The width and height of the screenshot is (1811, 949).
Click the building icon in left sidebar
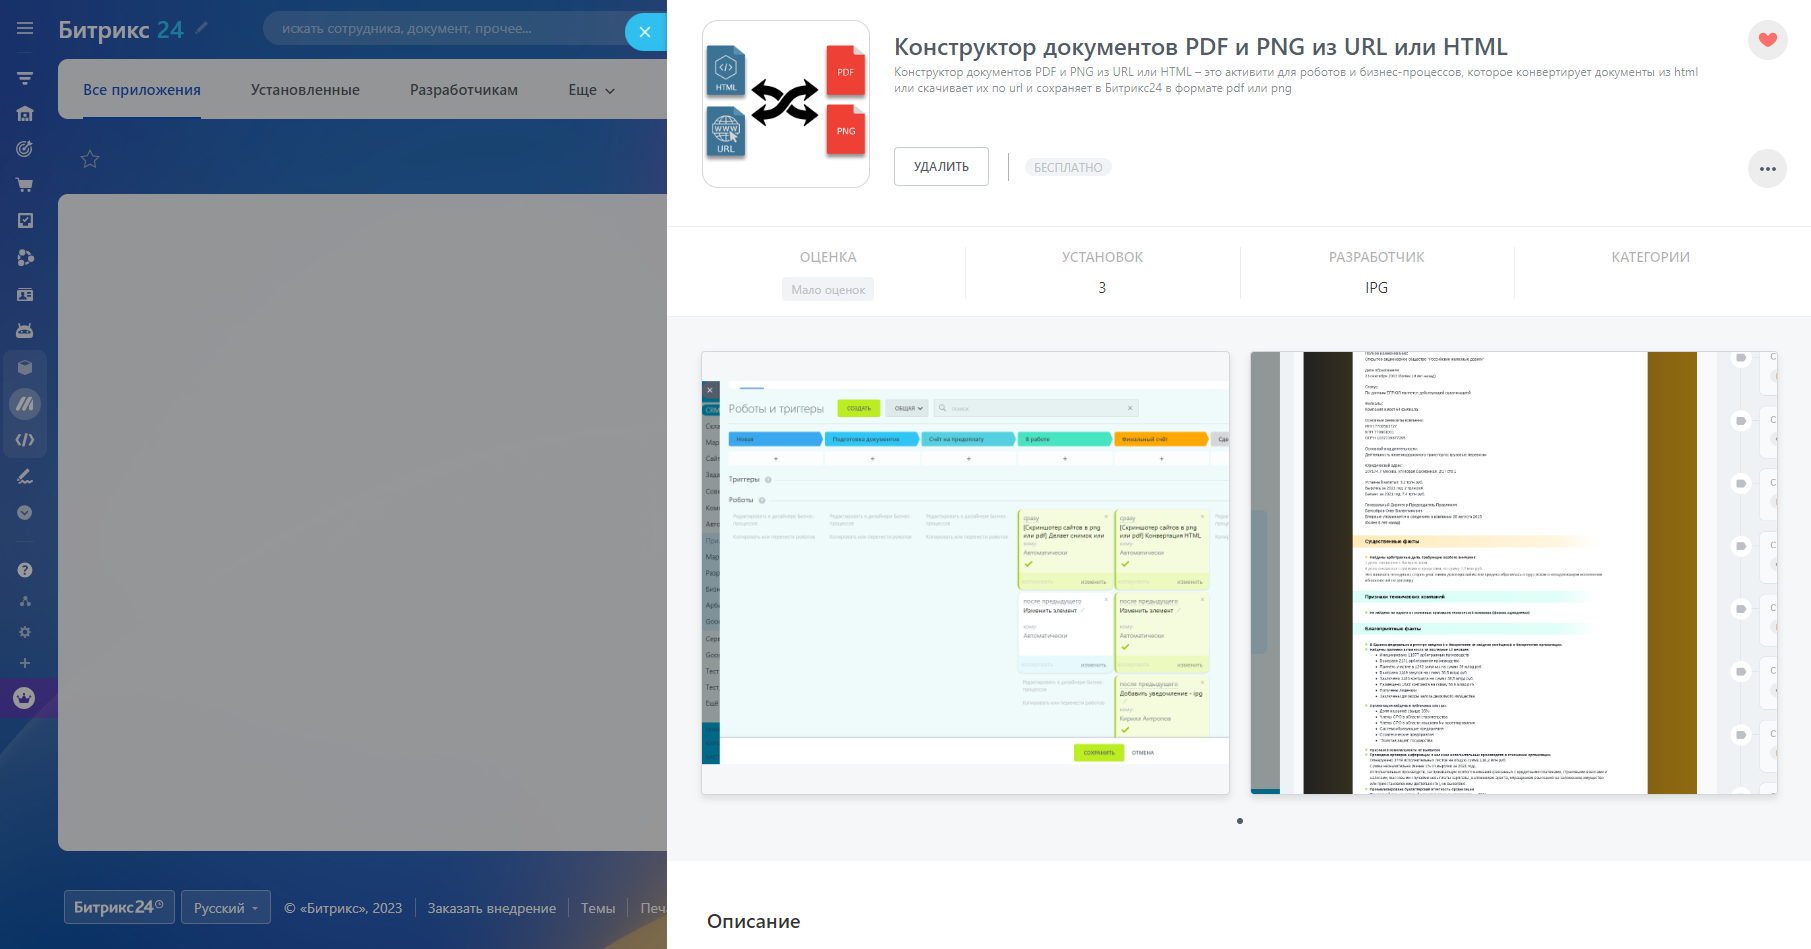(25, 114)
